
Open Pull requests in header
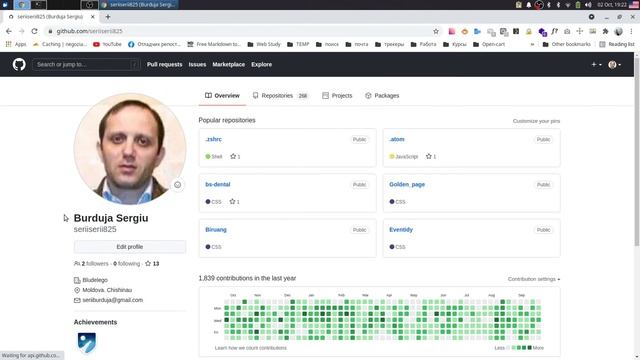(164, 64)
